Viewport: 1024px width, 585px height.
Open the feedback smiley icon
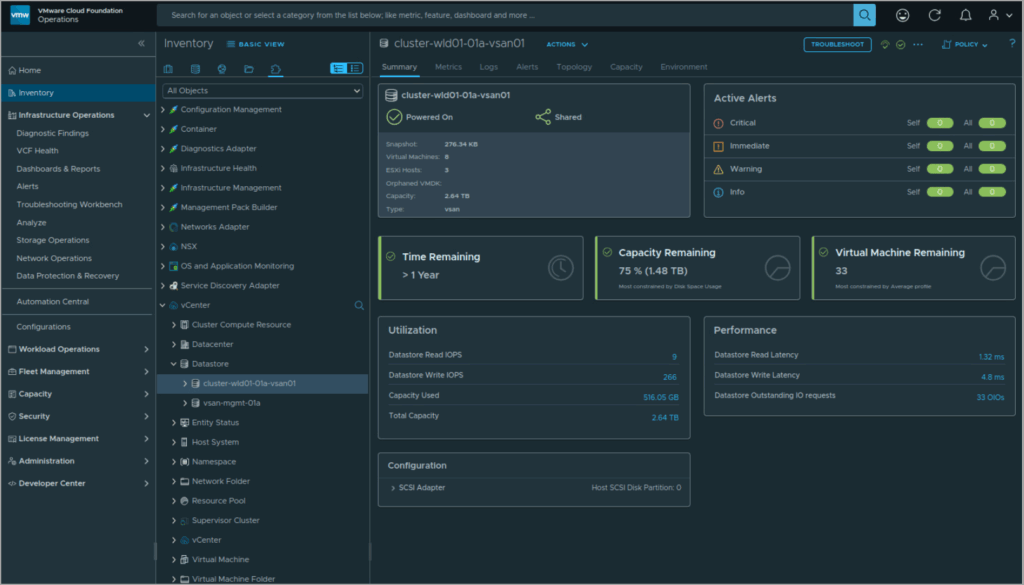pyautogui.click(x=903, y=15)
